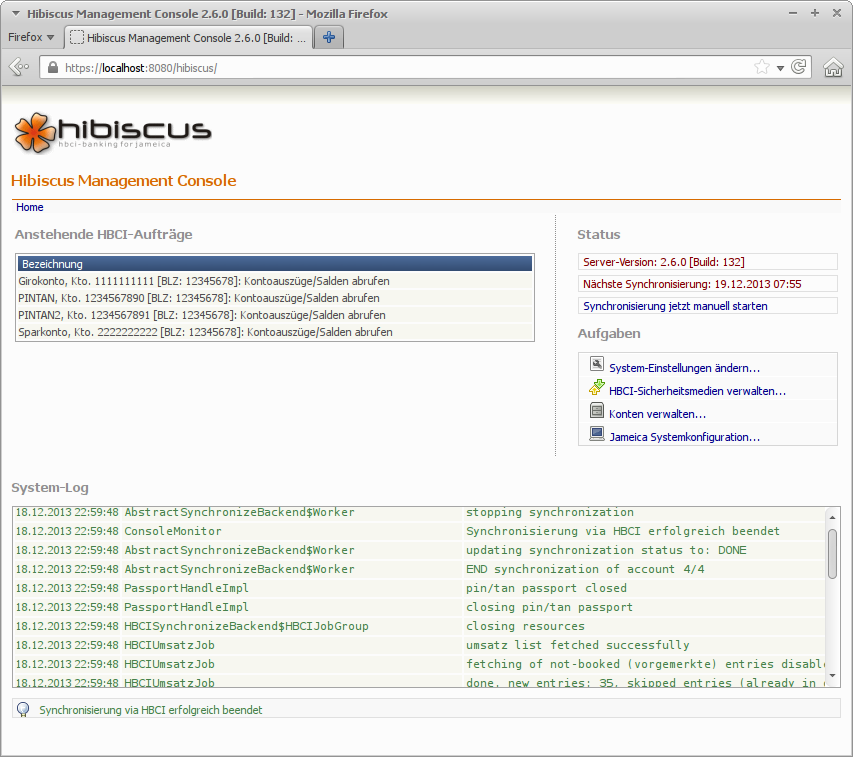Click the System-Log scroll down arrow

click(x=832, y=676)
